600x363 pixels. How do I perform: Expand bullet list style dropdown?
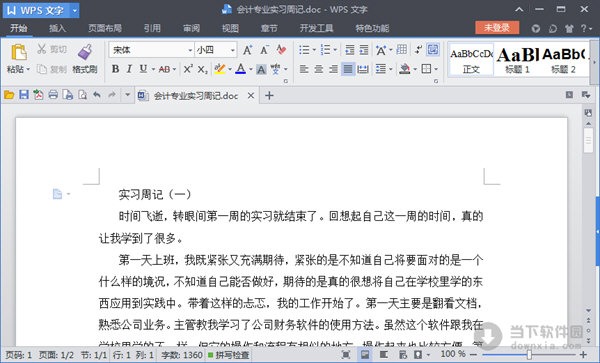click(x=314, y=50)
